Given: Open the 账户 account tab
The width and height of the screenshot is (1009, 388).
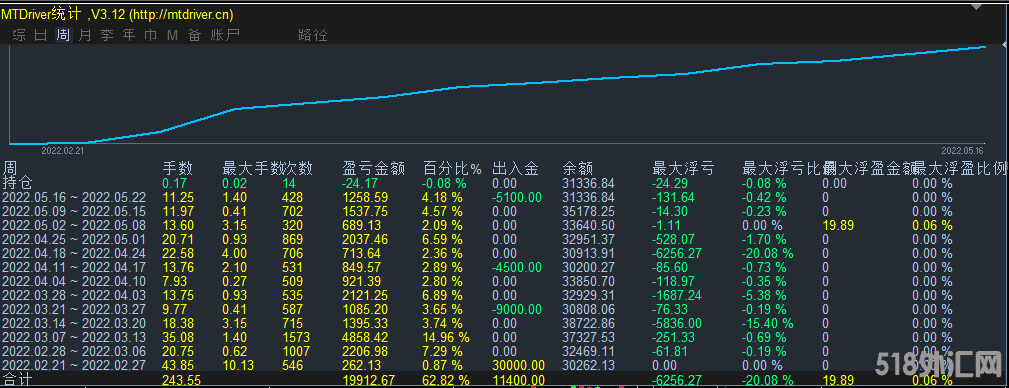Looking at the screenshot, I should click(x=225, y=35).
